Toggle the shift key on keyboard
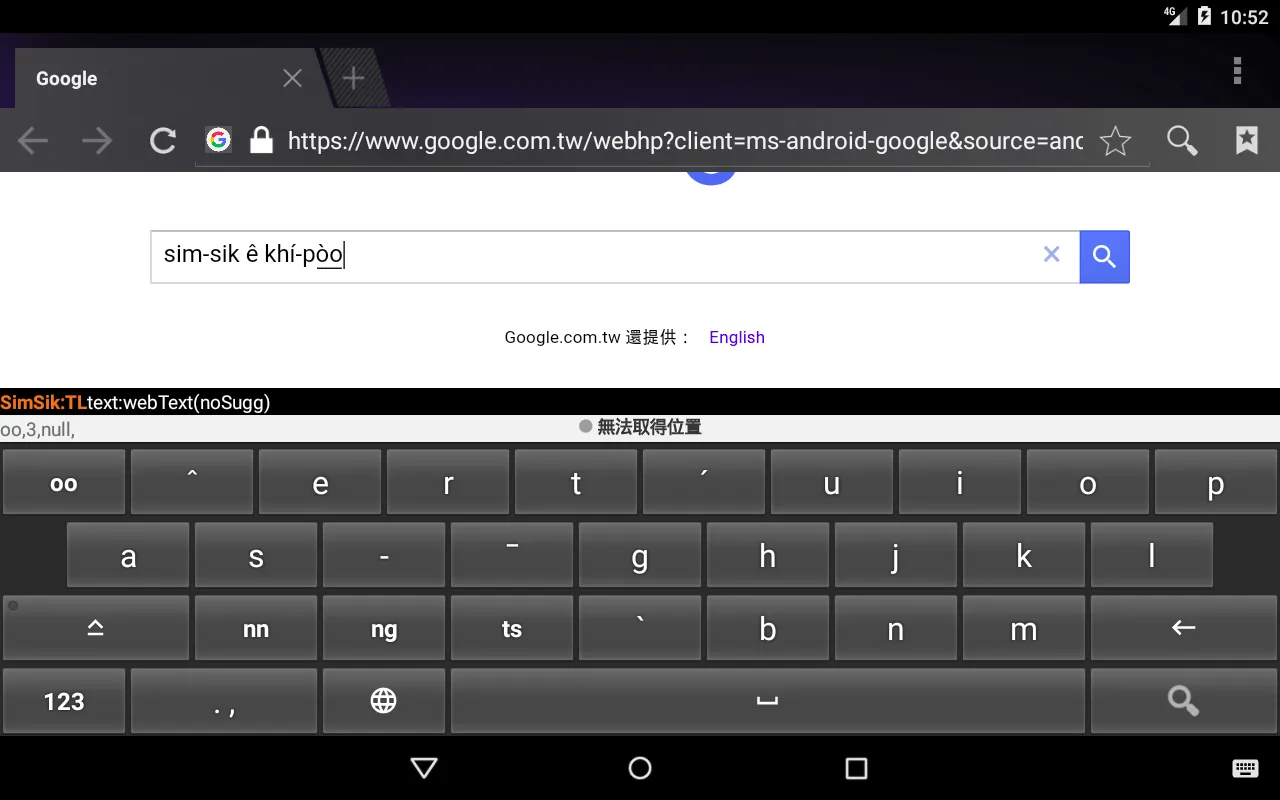The height and width of the screenshot is (800, 1280). [x=96, y=627]
